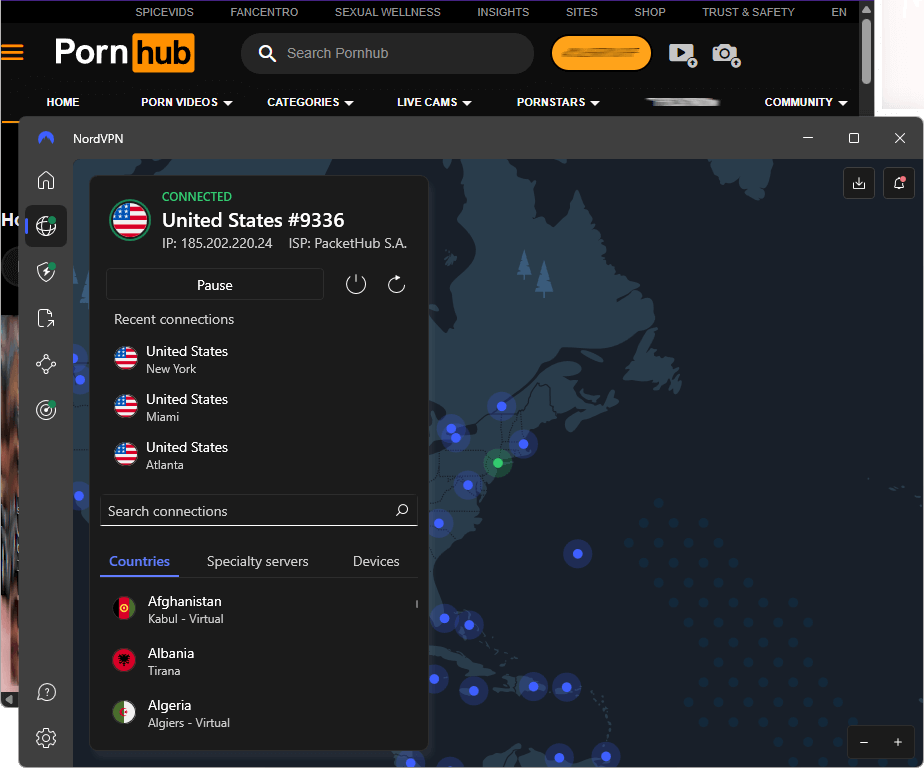Click the Afghanistan flag icon

(124, 608)
